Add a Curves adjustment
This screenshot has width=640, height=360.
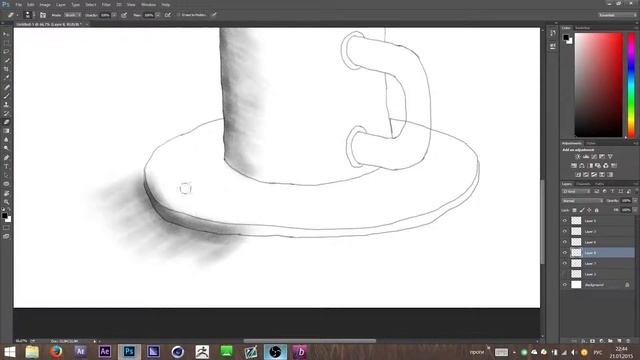(x=594, y=157)
